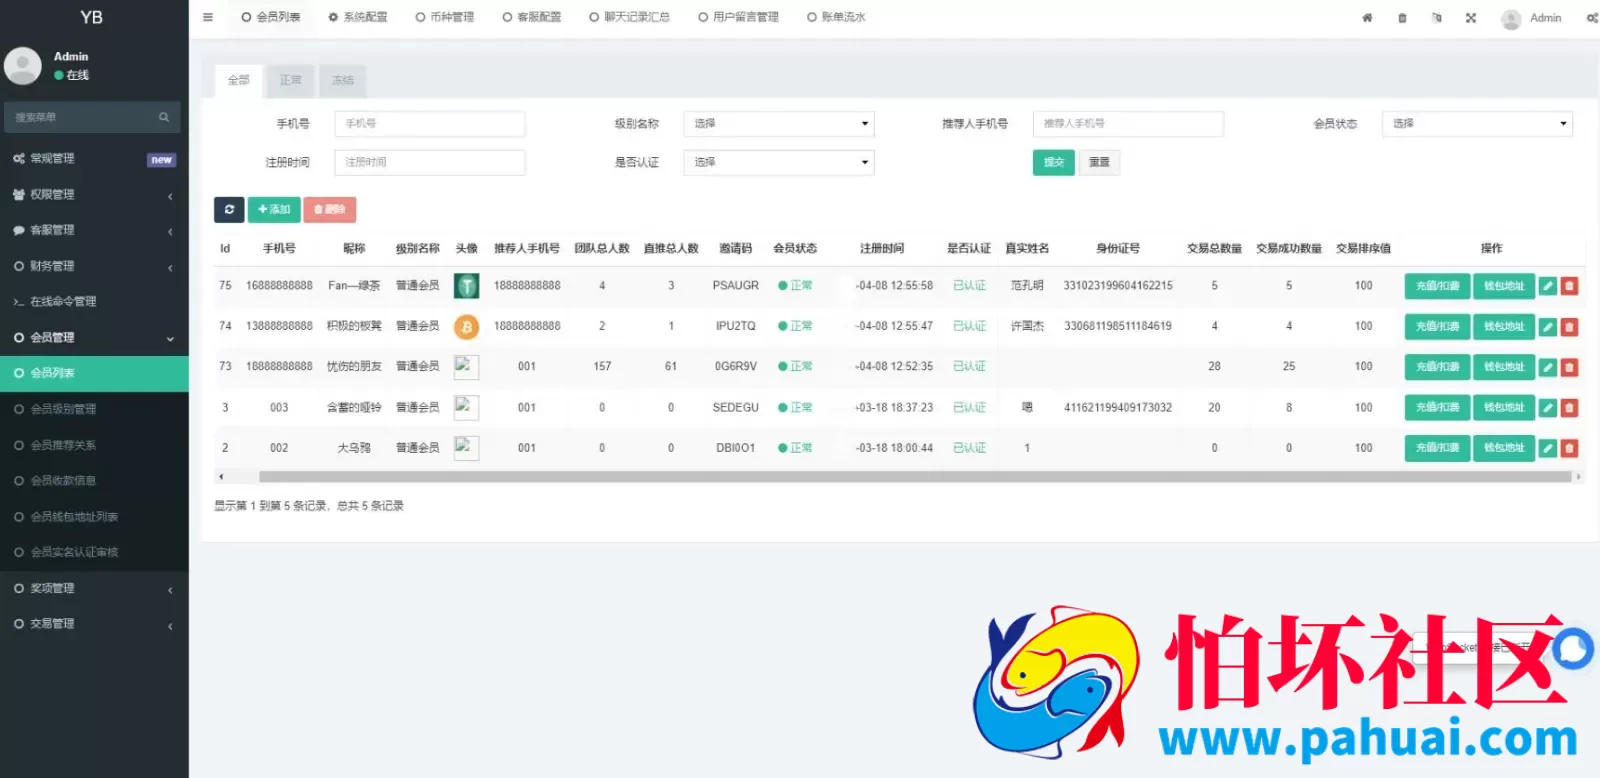Toggle fullscreen with the expand arrows icon
The image size is (1600, 778).
[1471, 18]
